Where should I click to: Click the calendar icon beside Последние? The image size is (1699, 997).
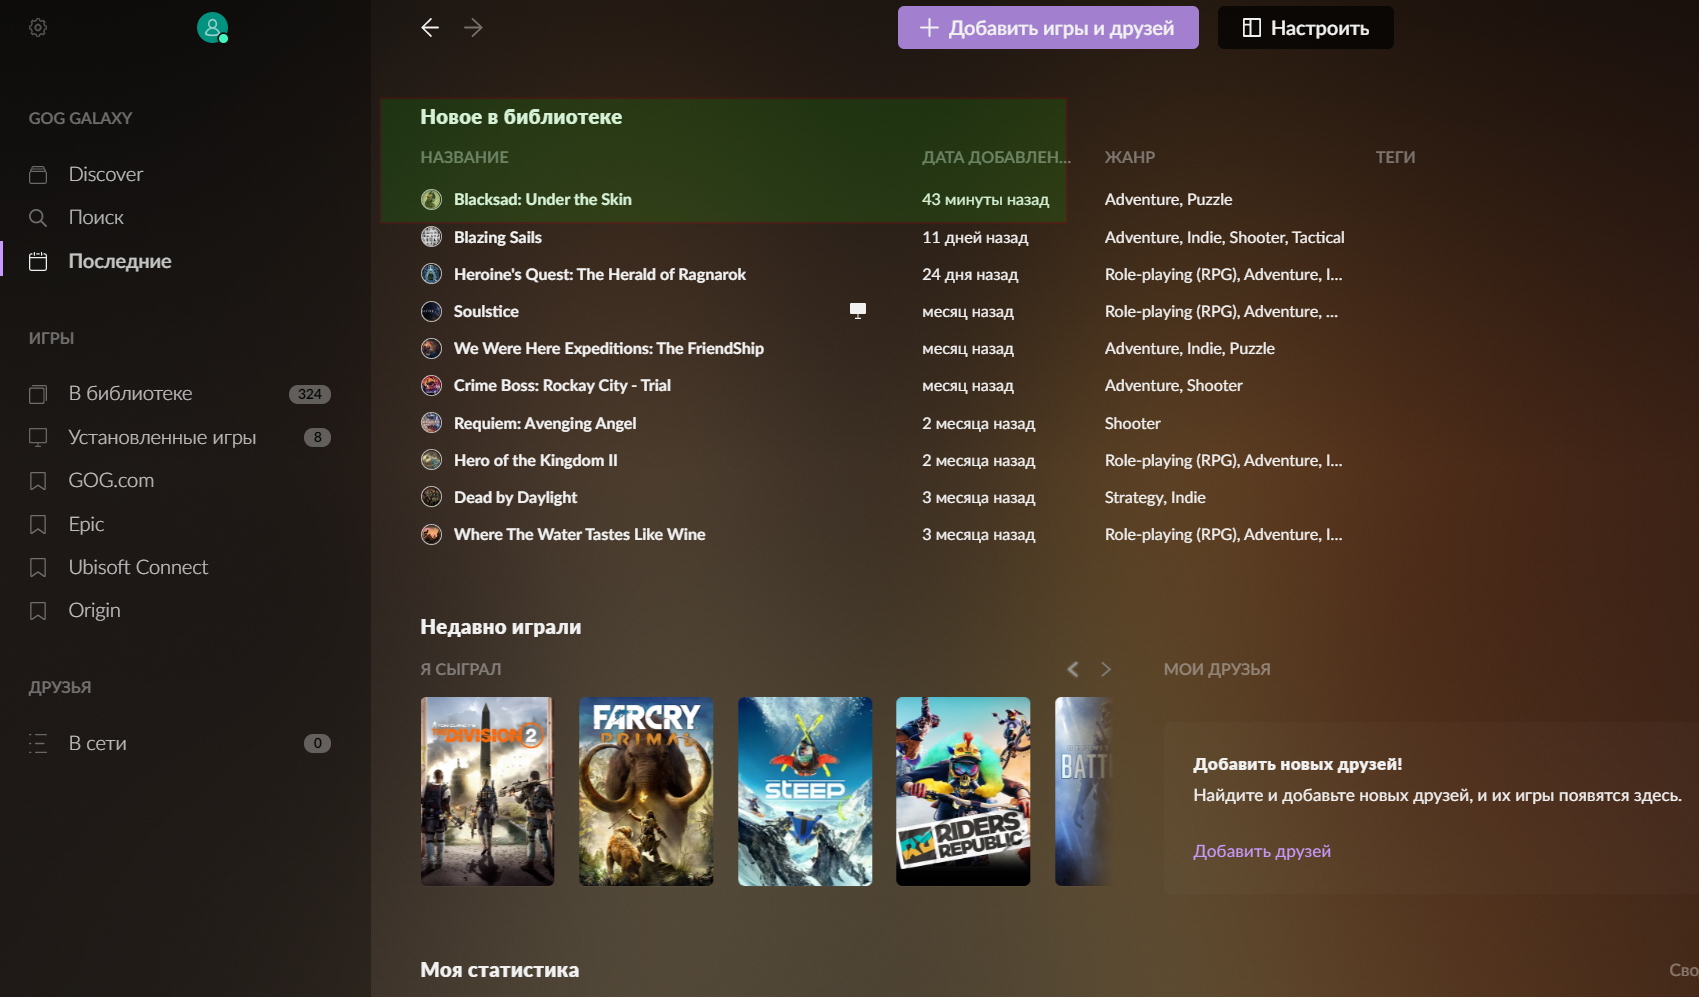pyautogui.click(x=38, y=262)
